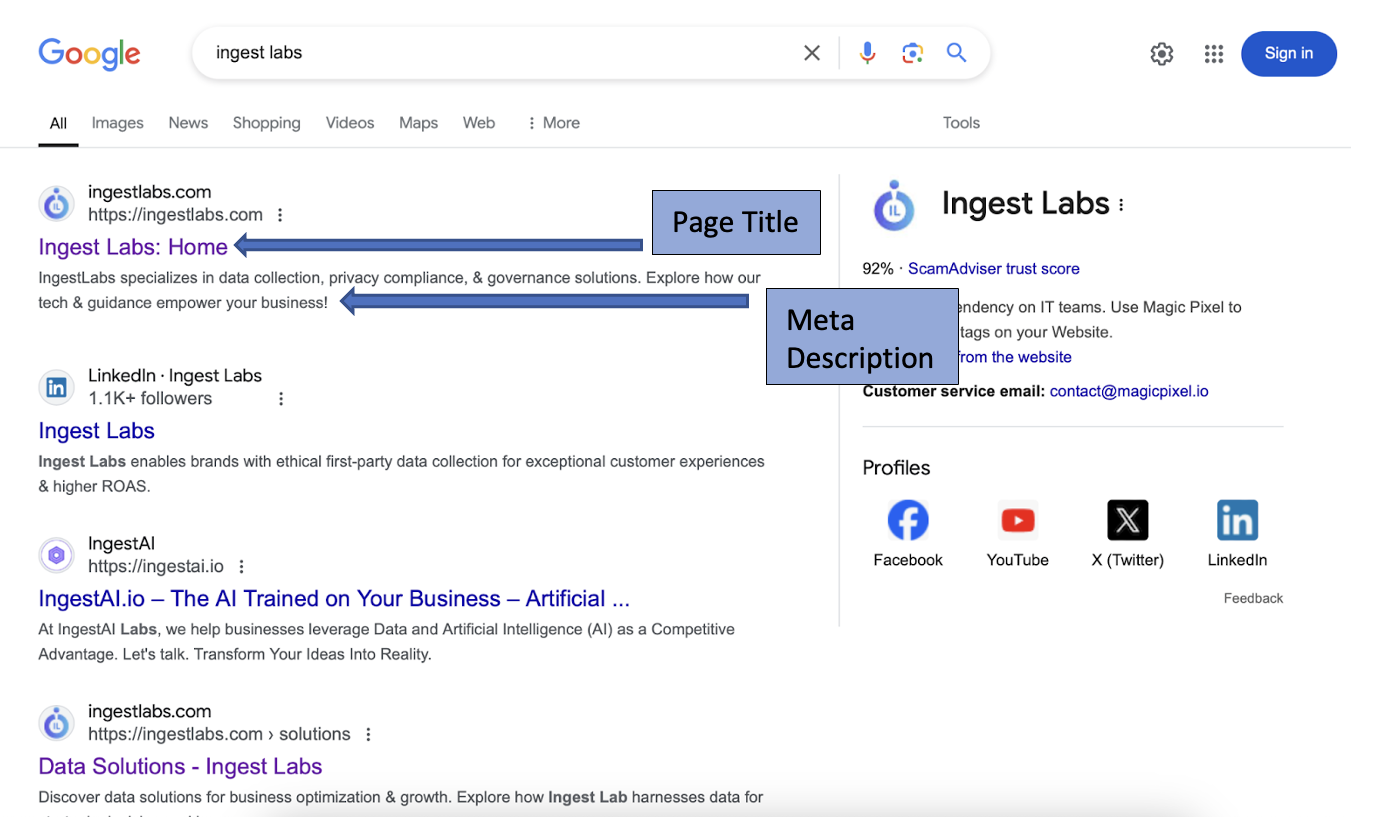Switch to the Videos tab

[350, 123]
